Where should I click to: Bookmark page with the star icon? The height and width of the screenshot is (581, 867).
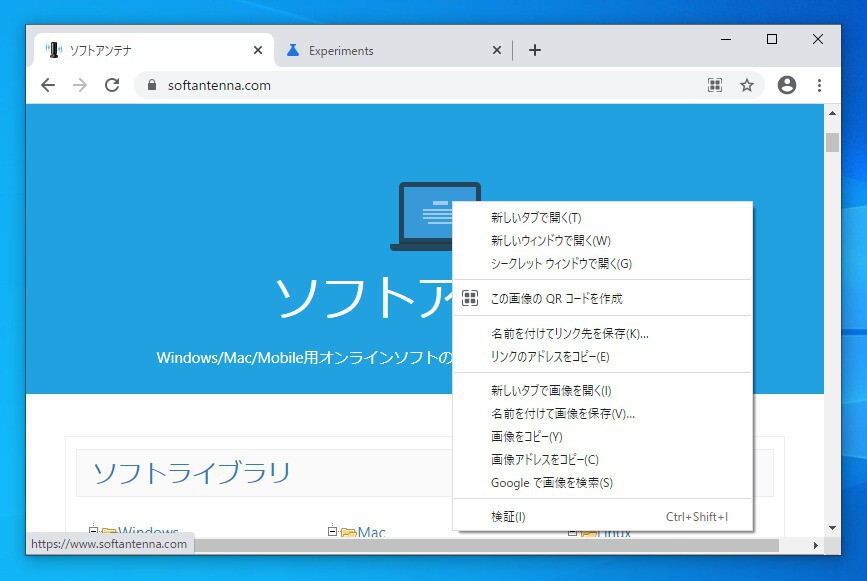click(x=747, y=86)
